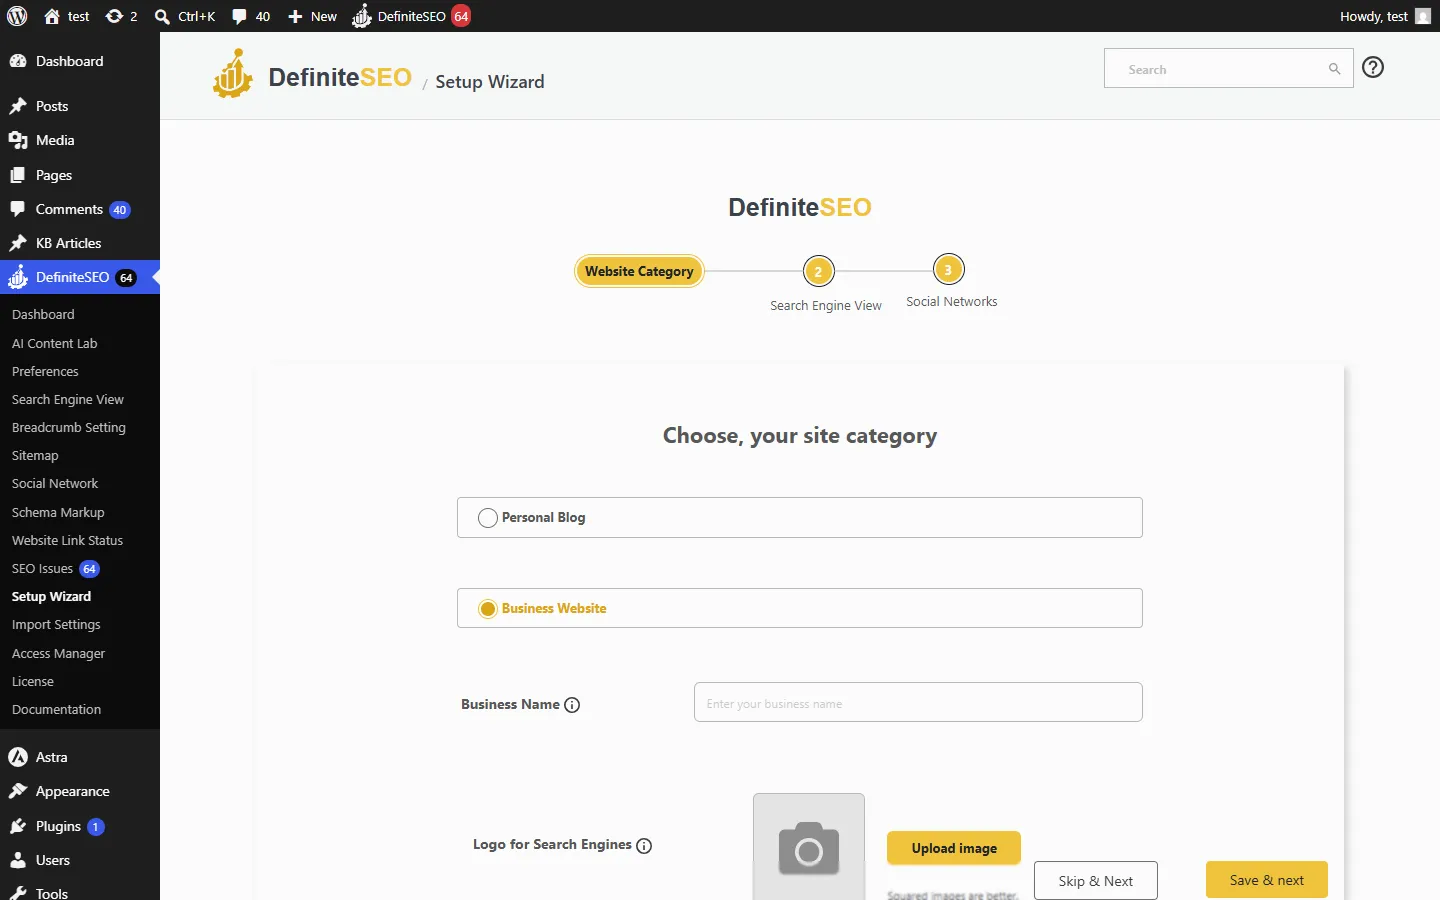Open KB Articles menu
Viewport: 1440px width, 900px height.
tap(80, 243)
